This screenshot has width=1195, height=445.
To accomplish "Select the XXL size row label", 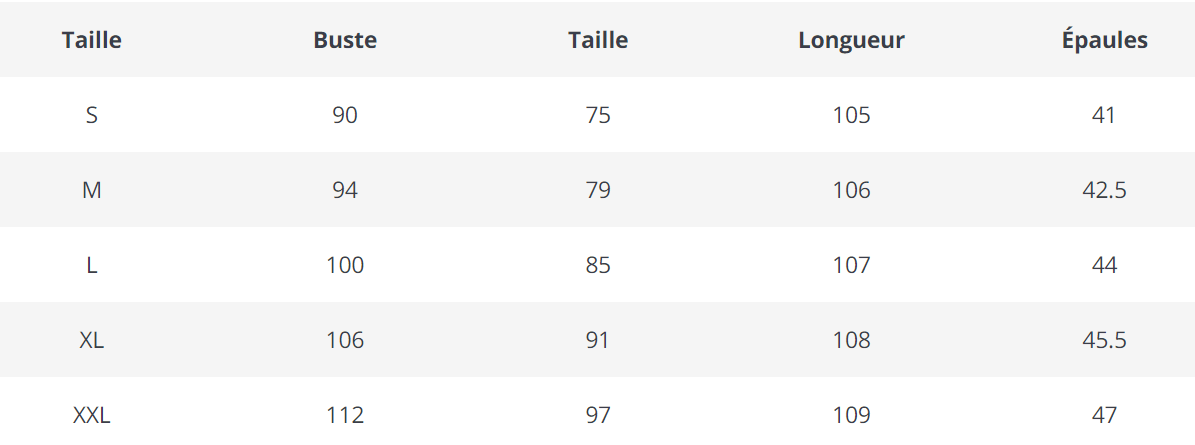I will point(92,415).
